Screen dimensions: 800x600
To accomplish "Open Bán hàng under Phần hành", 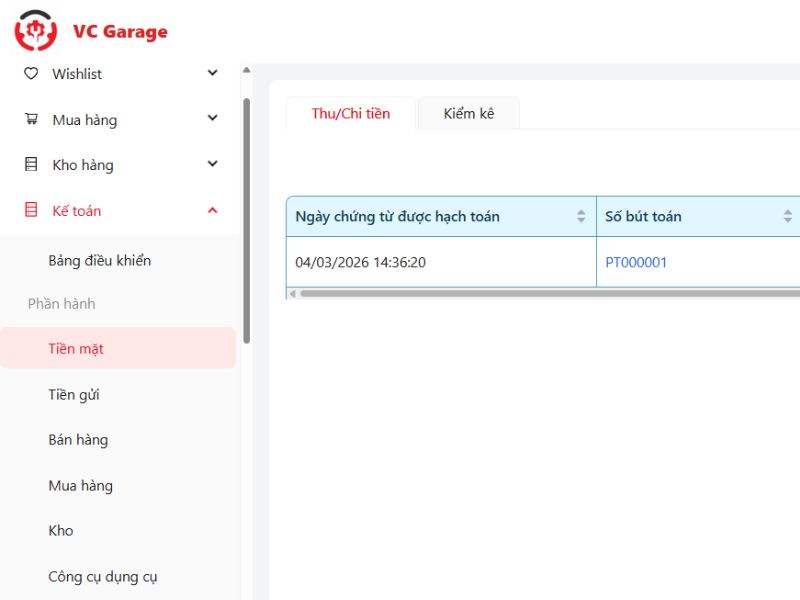I will [x=78, y=440].
